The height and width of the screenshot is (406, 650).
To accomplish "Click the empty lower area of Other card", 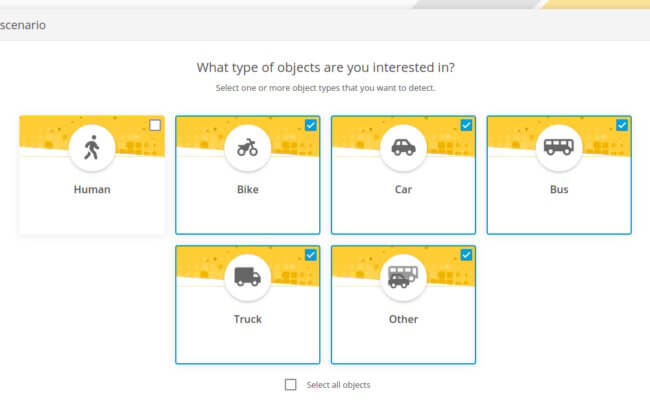I will (x=403, y=344).
